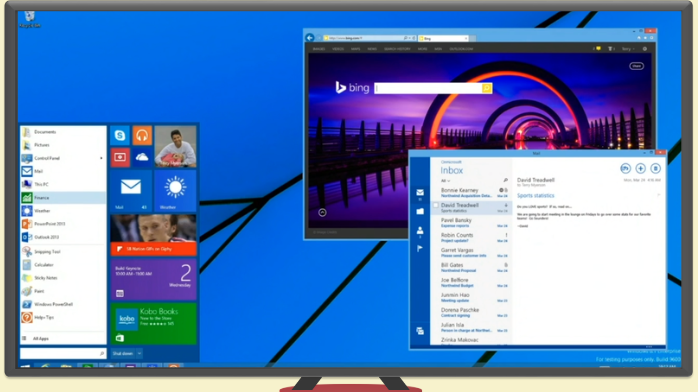
Task: Open Calculator from the Start menu
Action: 63,265
